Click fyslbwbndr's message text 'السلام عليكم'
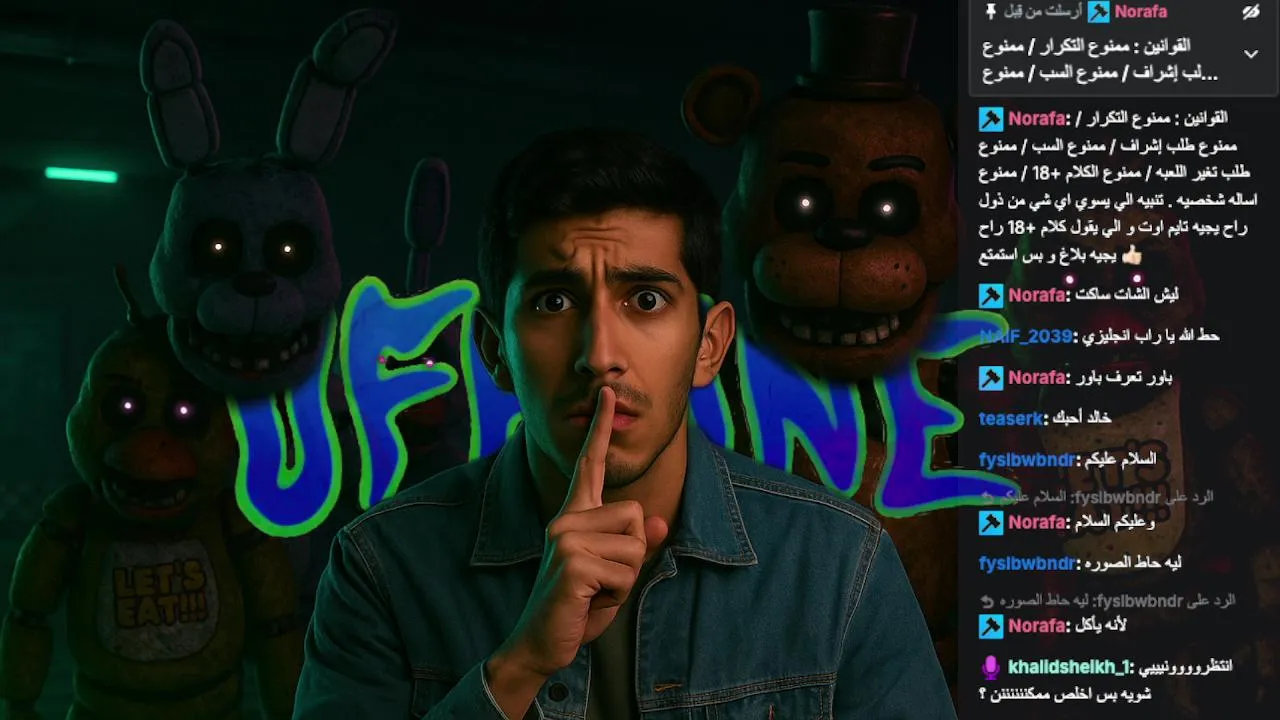Image resolution: width=1280 pixels, height=720 pixels. click(1120, 459)
